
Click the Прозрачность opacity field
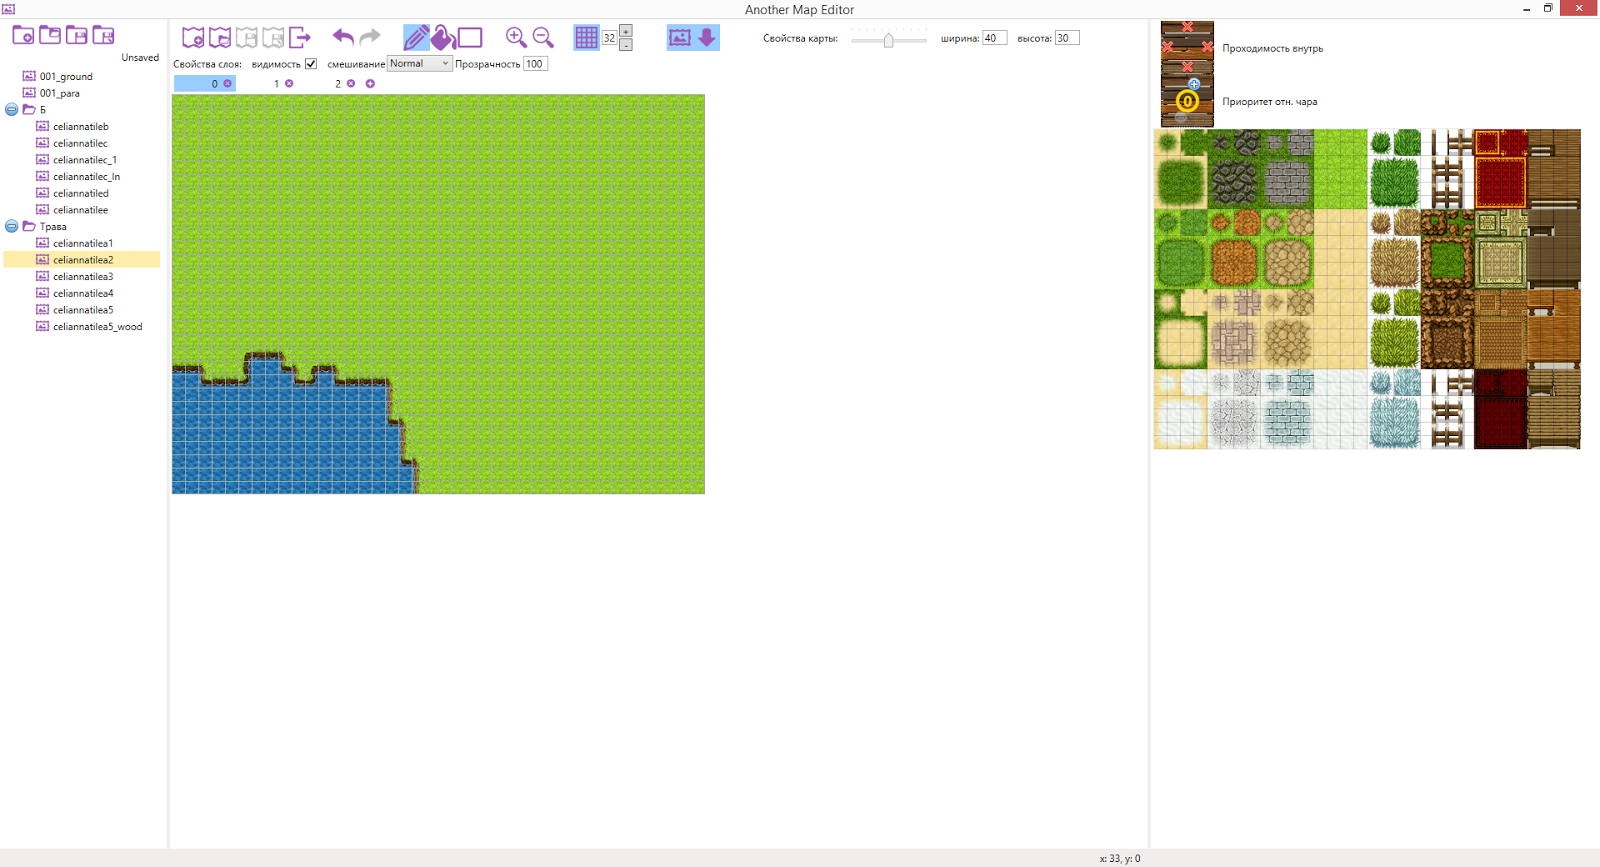tap(535, 64)
